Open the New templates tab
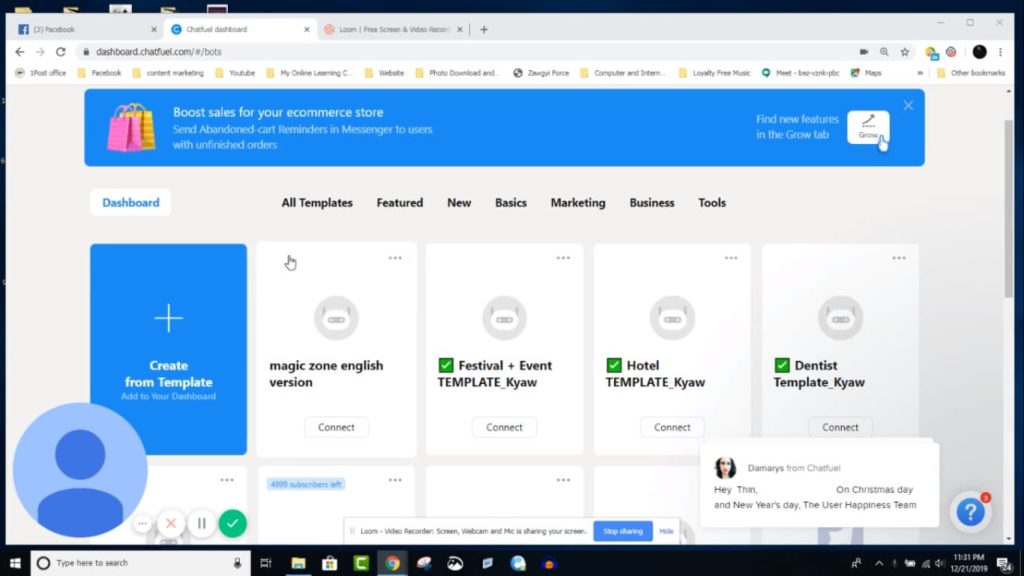 (x=459, y=202)
